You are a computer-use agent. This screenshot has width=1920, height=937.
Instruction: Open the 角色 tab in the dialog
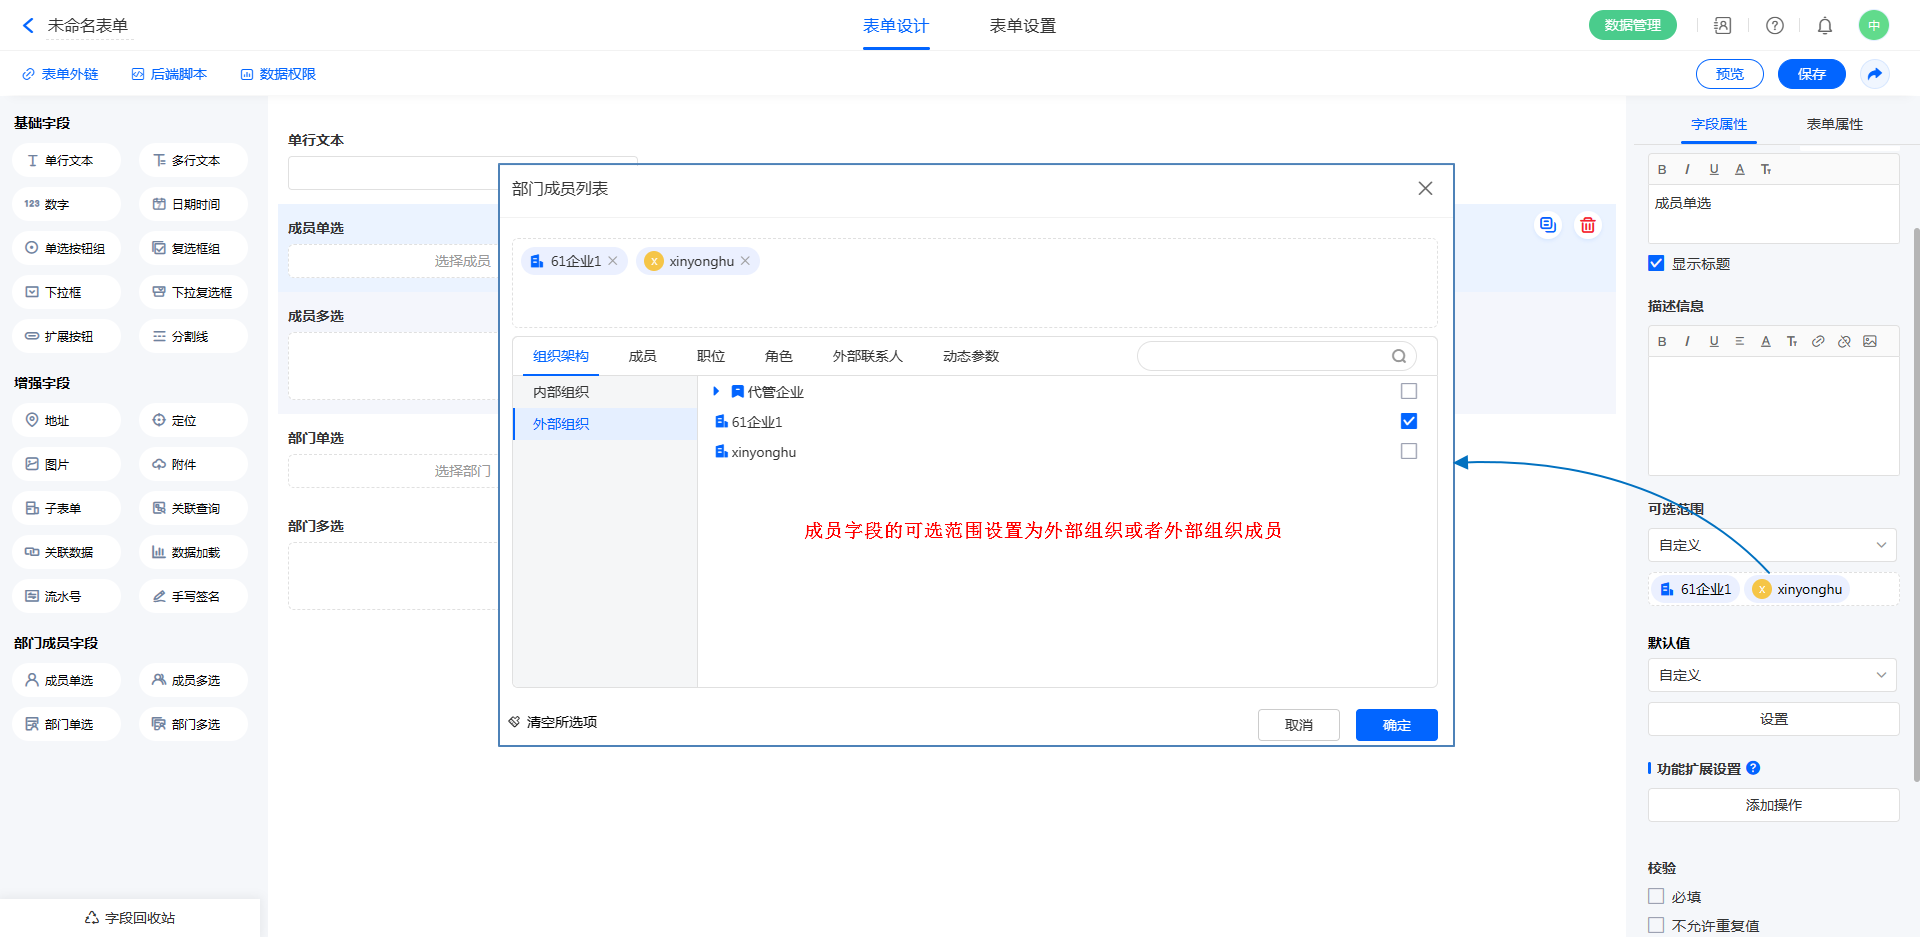(x=778, y=356)
